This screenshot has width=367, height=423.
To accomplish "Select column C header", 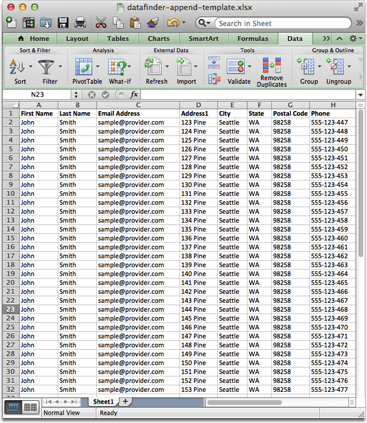I will (x=138, y=105).
